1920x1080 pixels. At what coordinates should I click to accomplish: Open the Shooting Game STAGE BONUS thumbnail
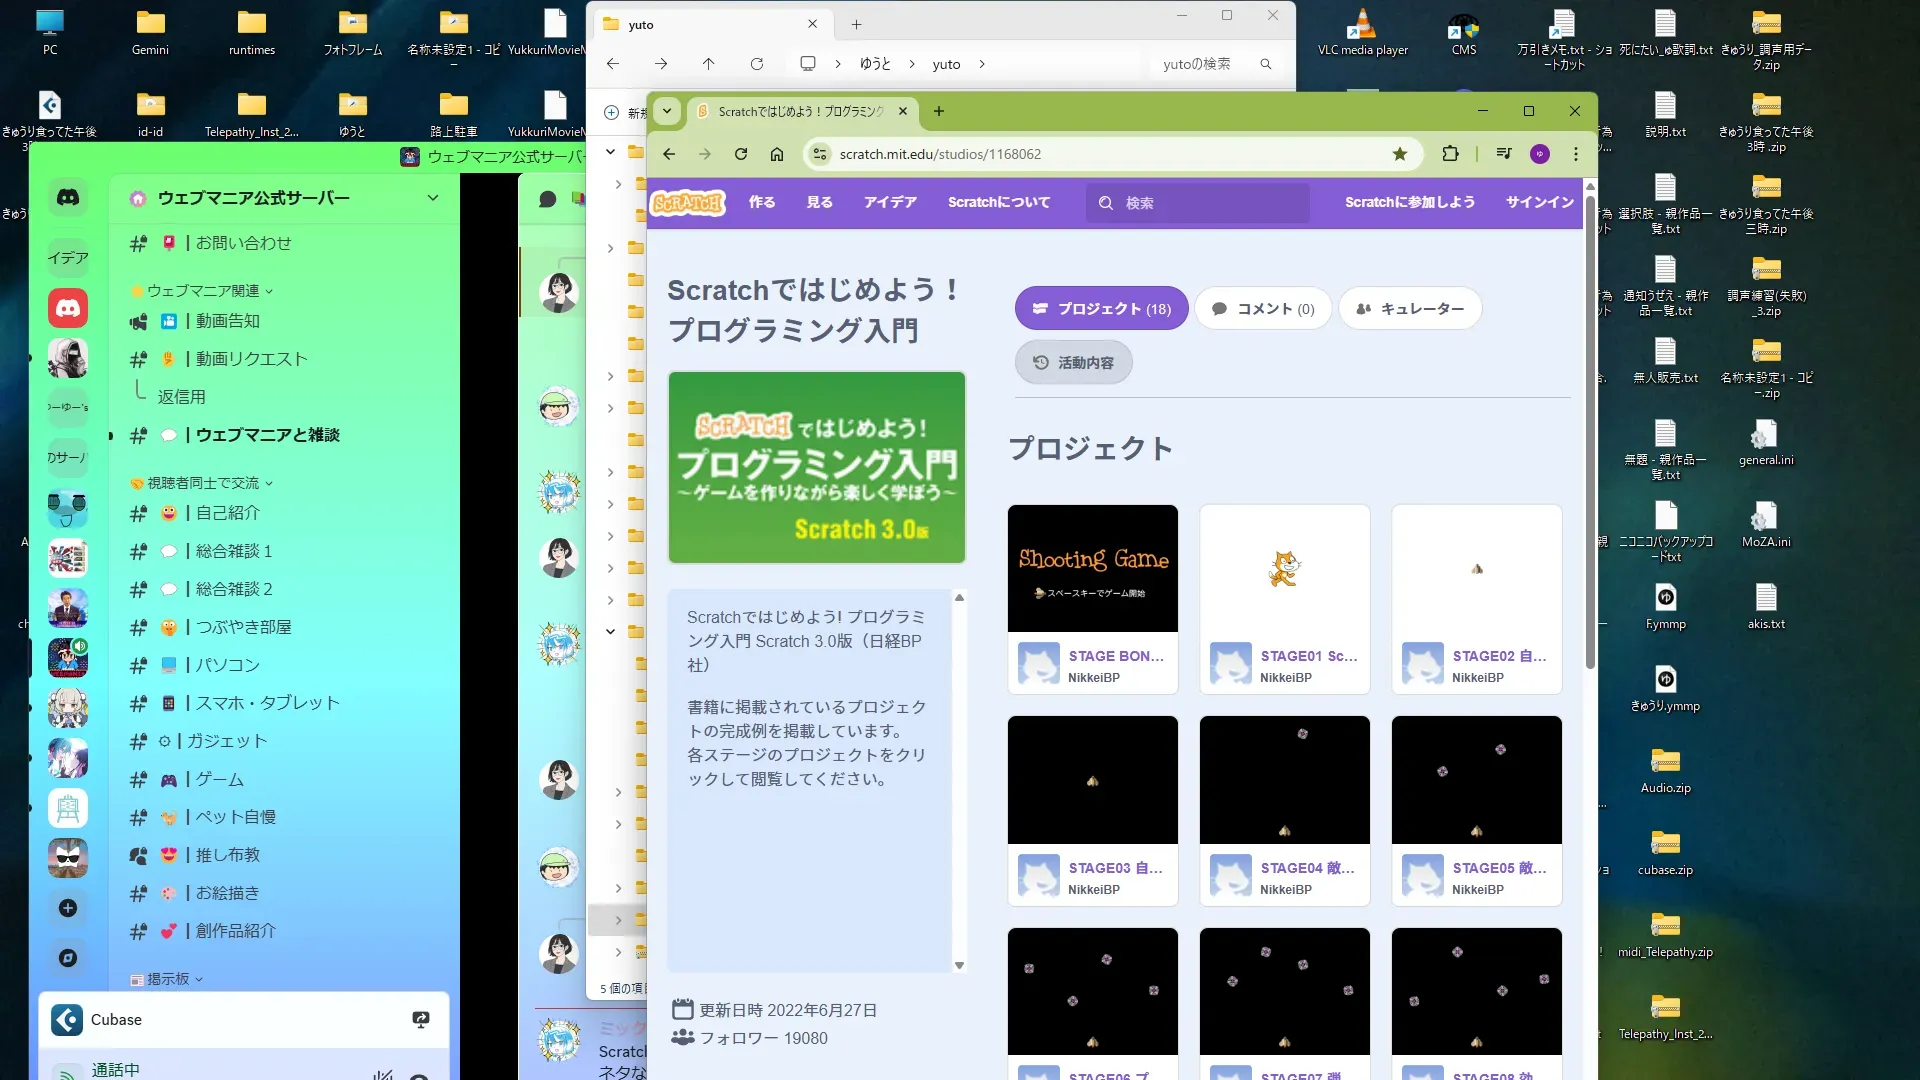(x=1093, y=569)
